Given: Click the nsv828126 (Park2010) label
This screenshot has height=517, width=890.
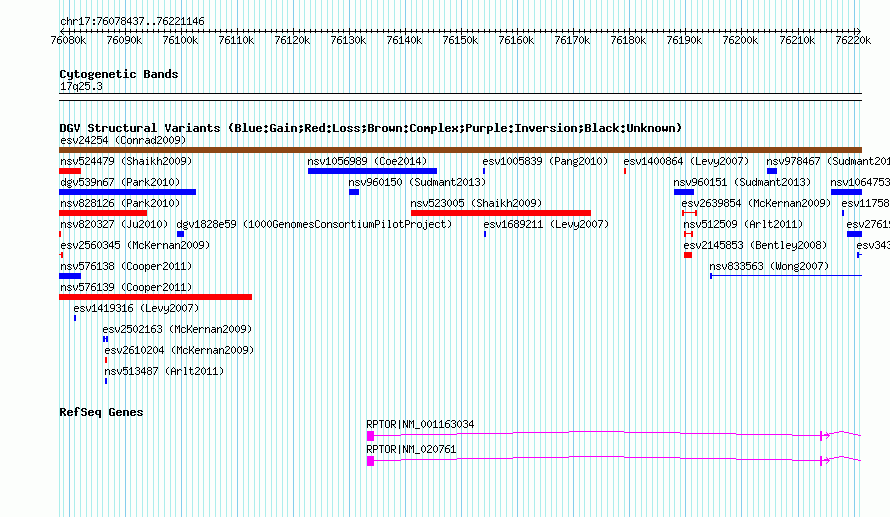Looking at the screenshot, I should (x=120, y=203).
